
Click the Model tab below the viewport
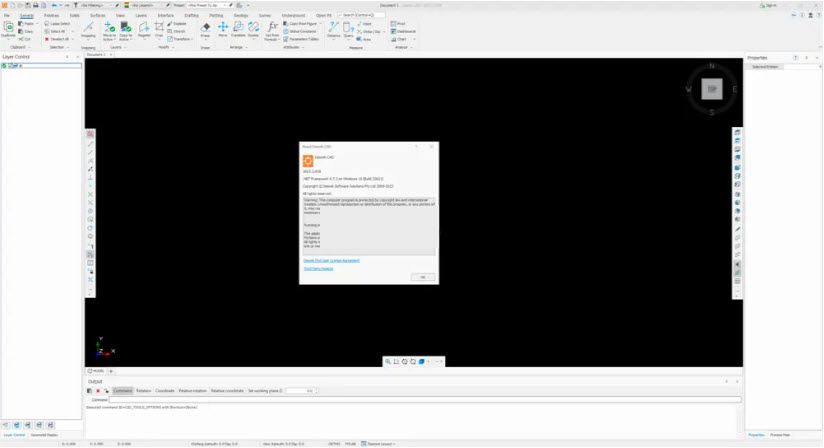coord(96,371)
